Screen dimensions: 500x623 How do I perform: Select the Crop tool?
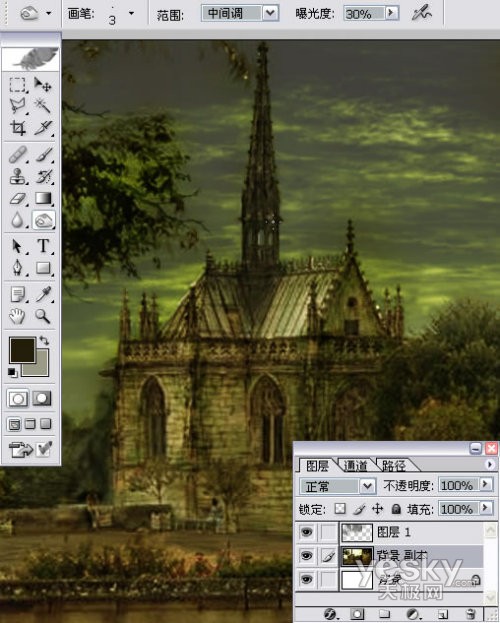18,128
